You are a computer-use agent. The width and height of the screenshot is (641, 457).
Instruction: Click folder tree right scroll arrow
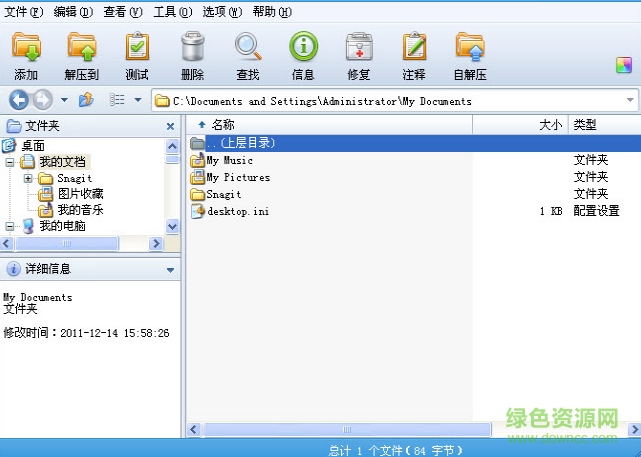[x=156, y=244]
